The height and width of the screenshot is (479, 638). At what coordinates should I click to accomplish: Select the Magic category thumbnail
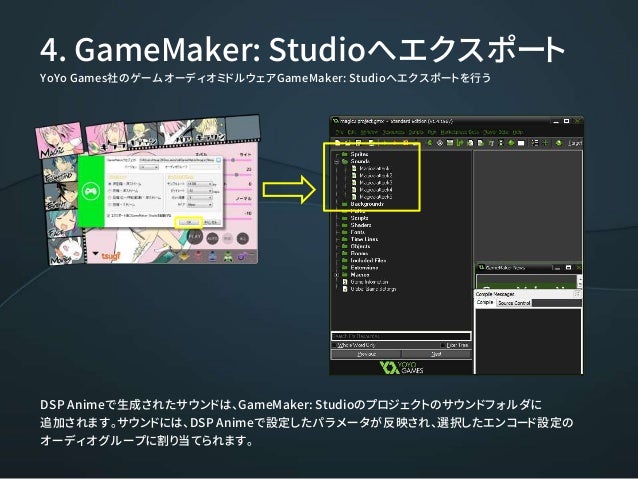(59, 140)
